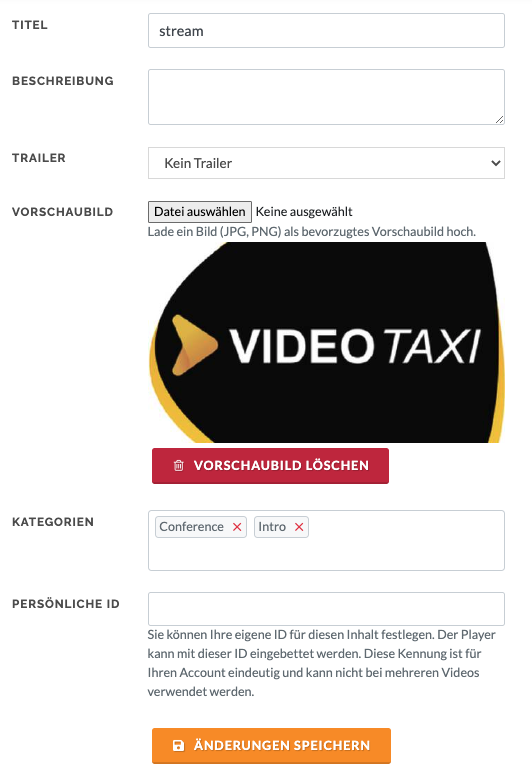Viewport: 532px width, 777px height.
Task: Click the Persönliche ID input field
Action: point(326,609)
